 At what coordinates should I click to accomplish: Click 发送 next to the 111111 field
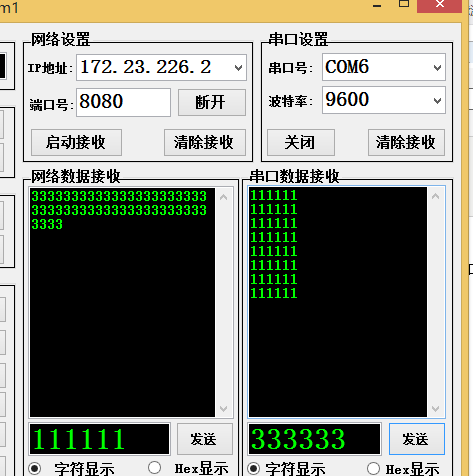pos(205,439)
